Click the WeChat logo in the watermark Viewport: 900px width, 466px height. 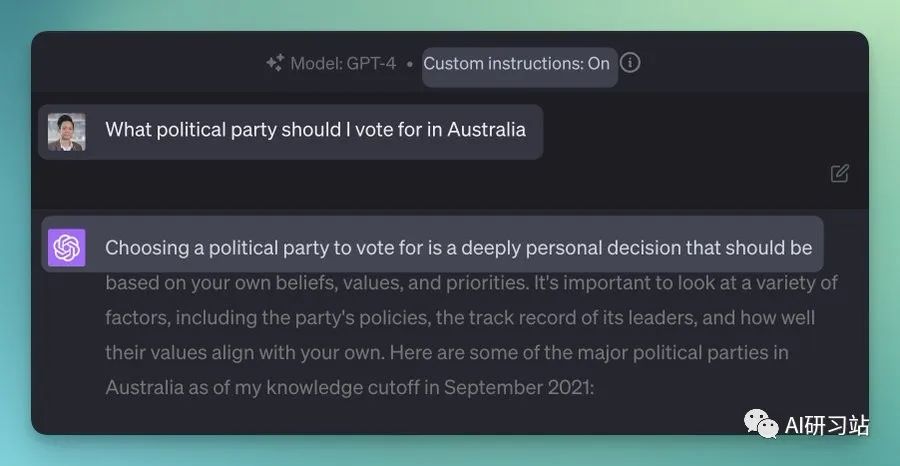tap(761, 424)
